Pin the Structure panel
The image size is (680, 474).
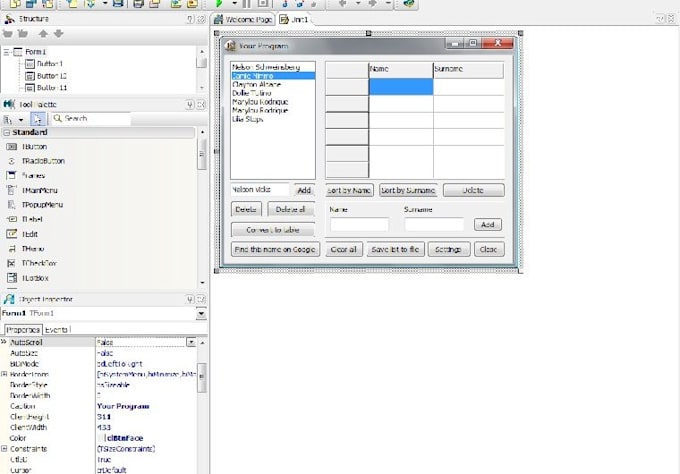coord(190,19)
